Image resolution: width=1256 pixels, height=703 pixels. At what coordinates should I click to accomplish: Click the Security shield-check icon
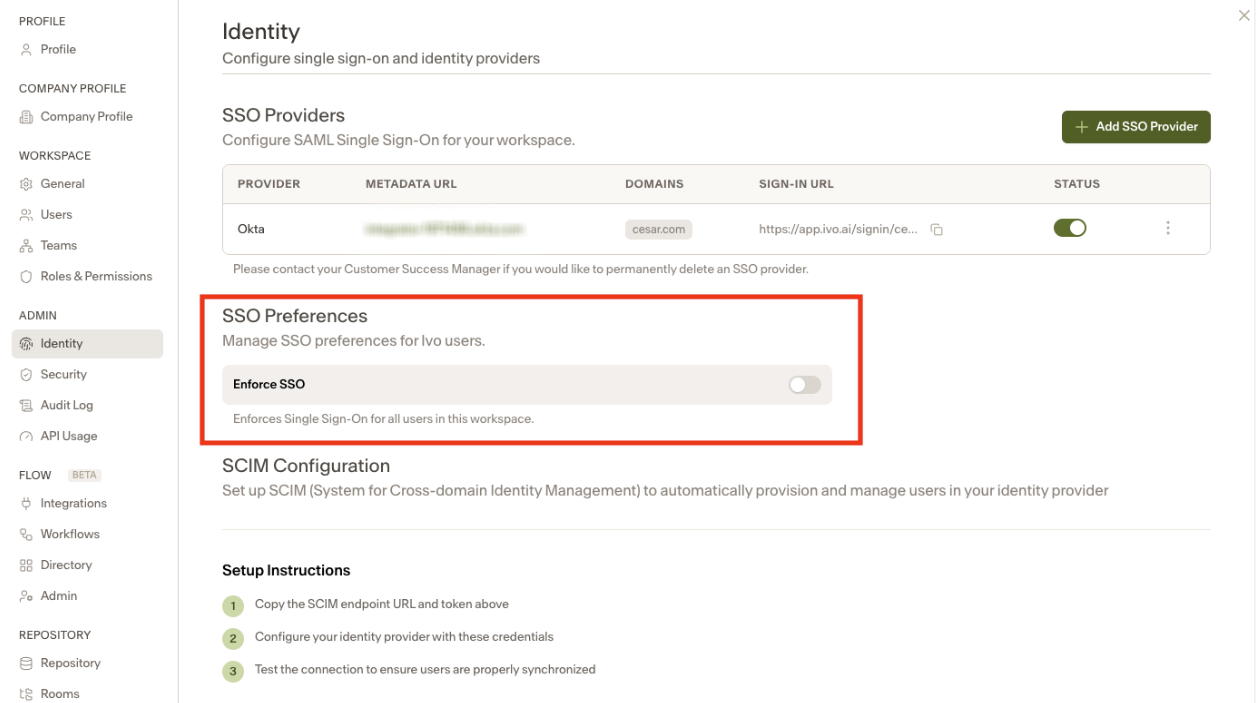tap(26, 375)
